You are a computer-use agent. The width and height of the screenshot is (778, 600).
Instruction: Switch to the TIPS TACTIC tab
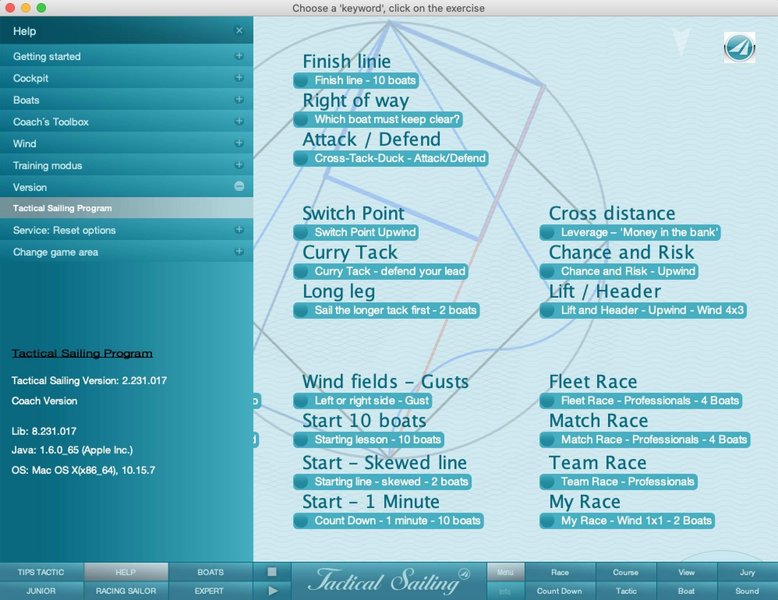click(x=42, y=572)
